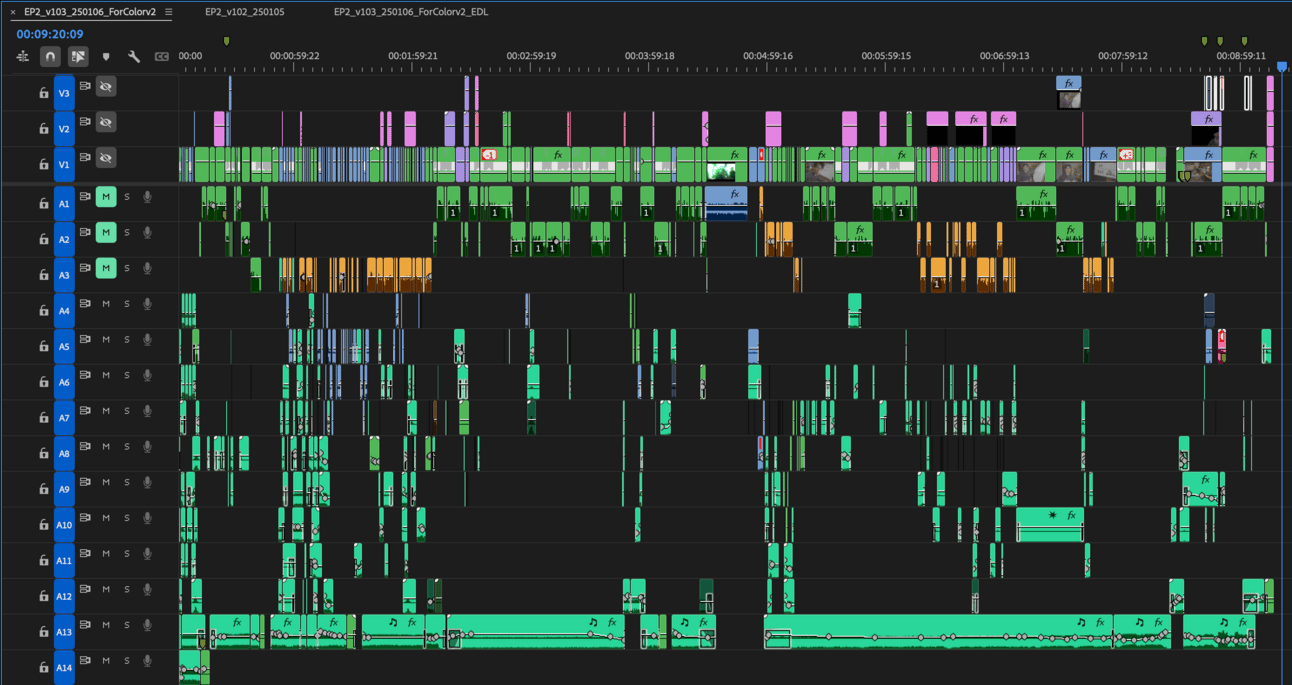Toggle A13 track targeting button

64,632
